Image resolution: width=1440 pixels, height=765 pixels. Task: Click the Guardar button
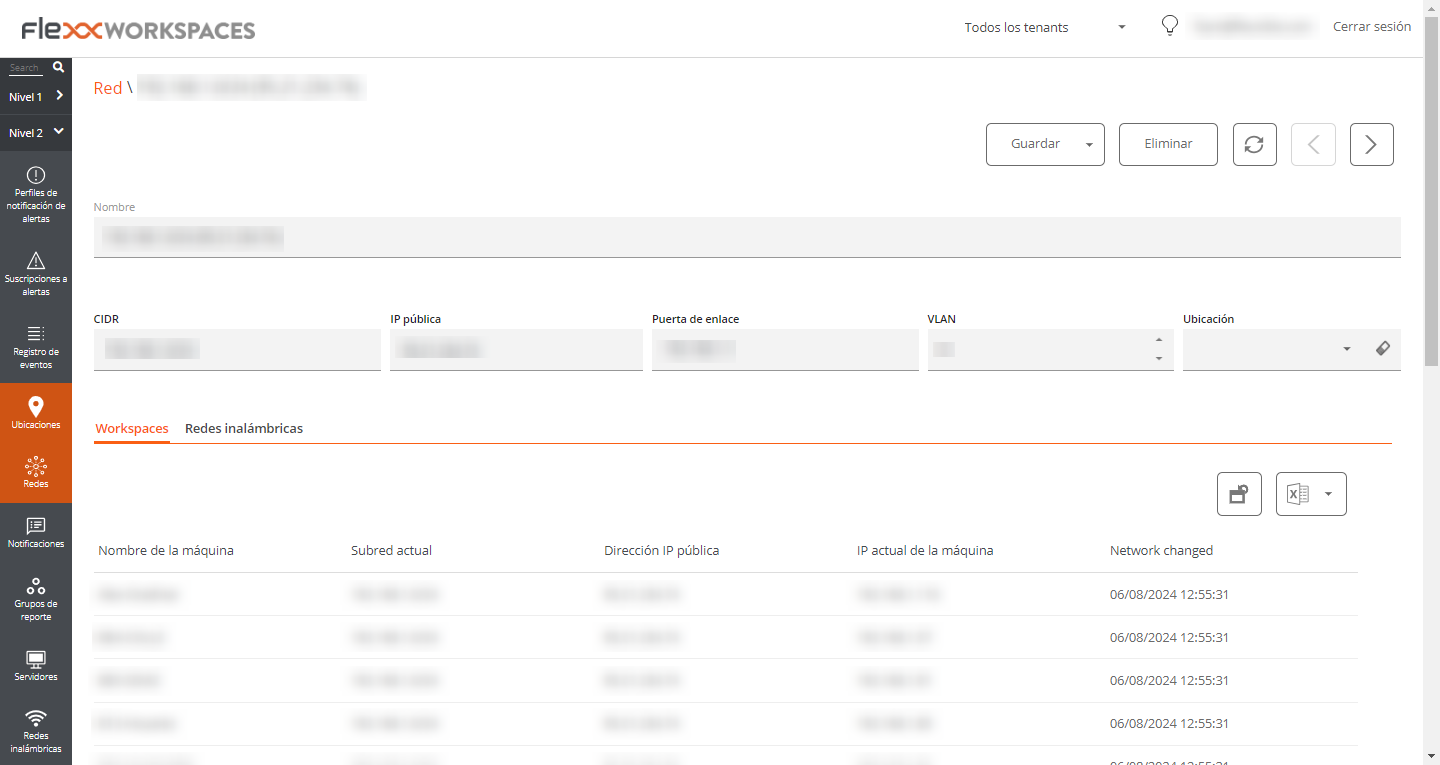[x=1035, y=144]
